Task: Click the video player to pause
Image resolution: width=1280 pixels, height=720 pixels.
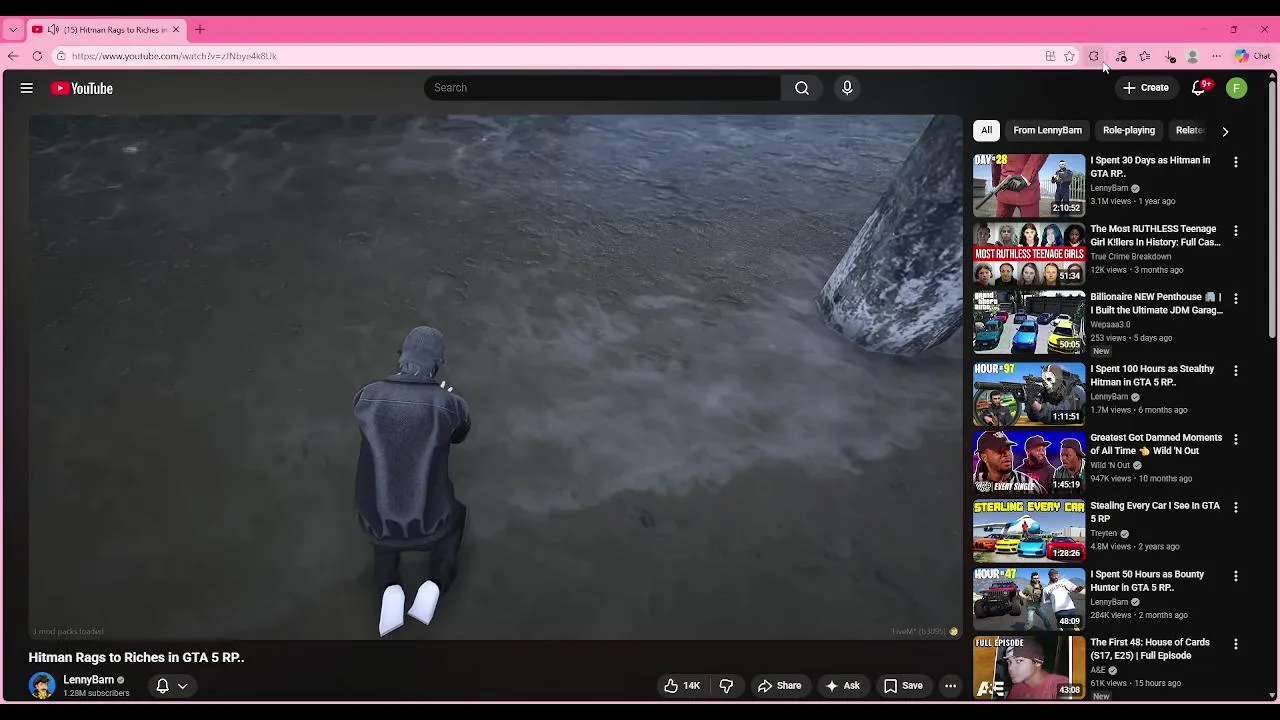Action: [x=495, y=377]
